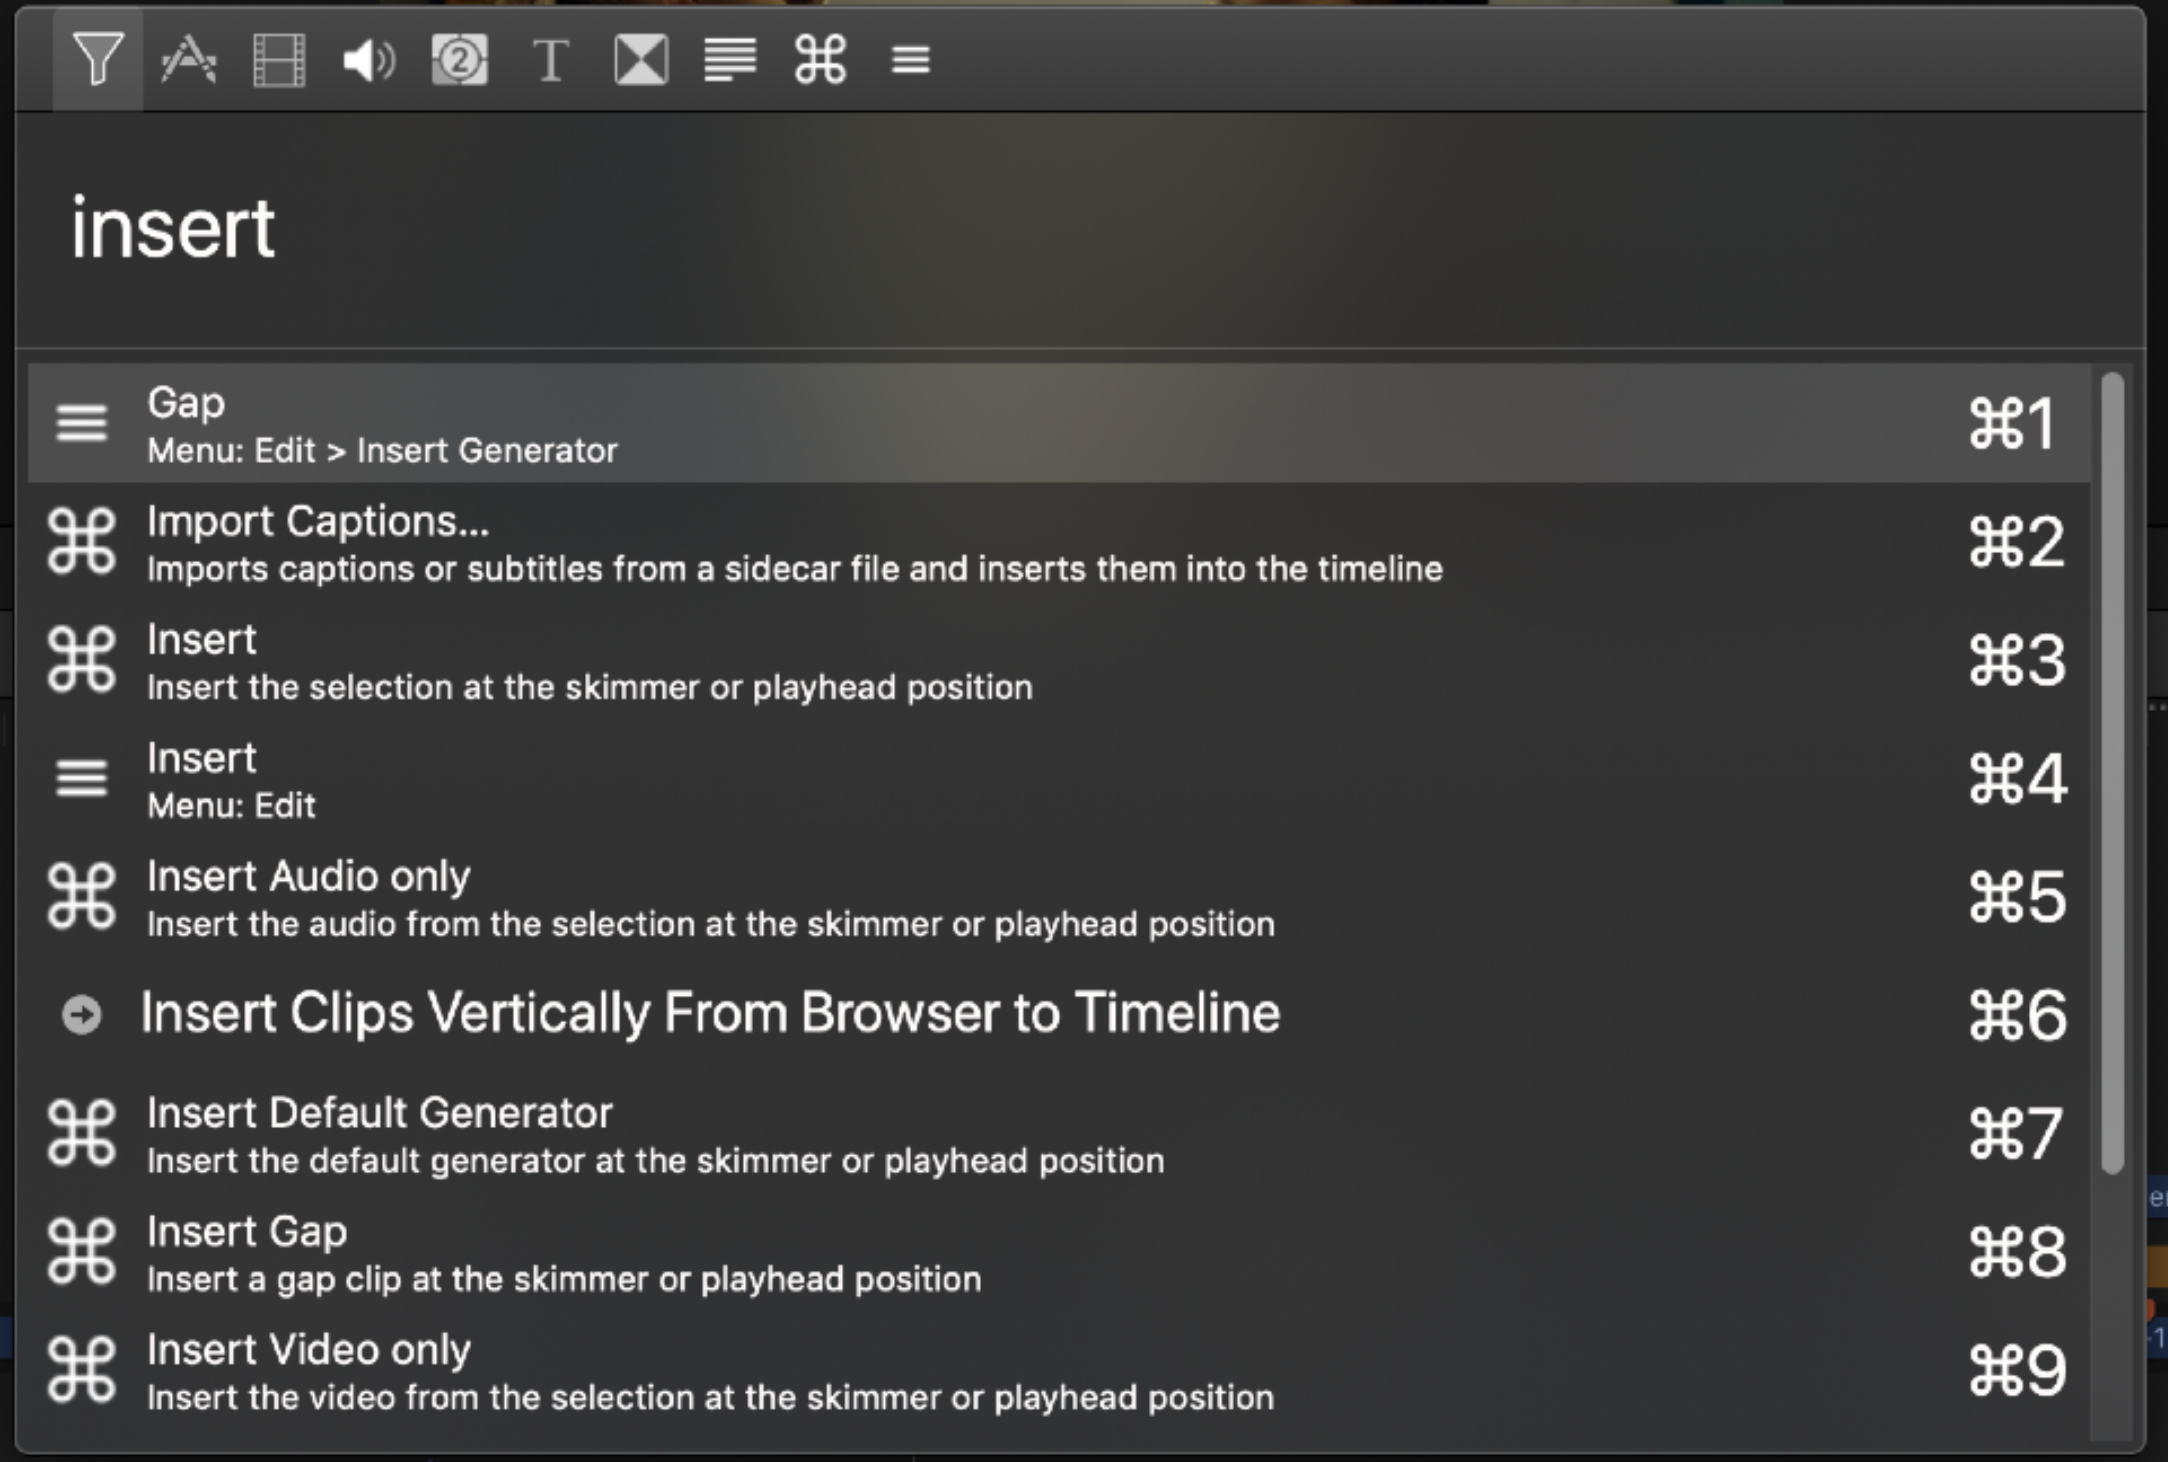Click the generator countdown icon
Image resolution: width=2168 pixels, height=1462 pixels.
coord(459,60)
